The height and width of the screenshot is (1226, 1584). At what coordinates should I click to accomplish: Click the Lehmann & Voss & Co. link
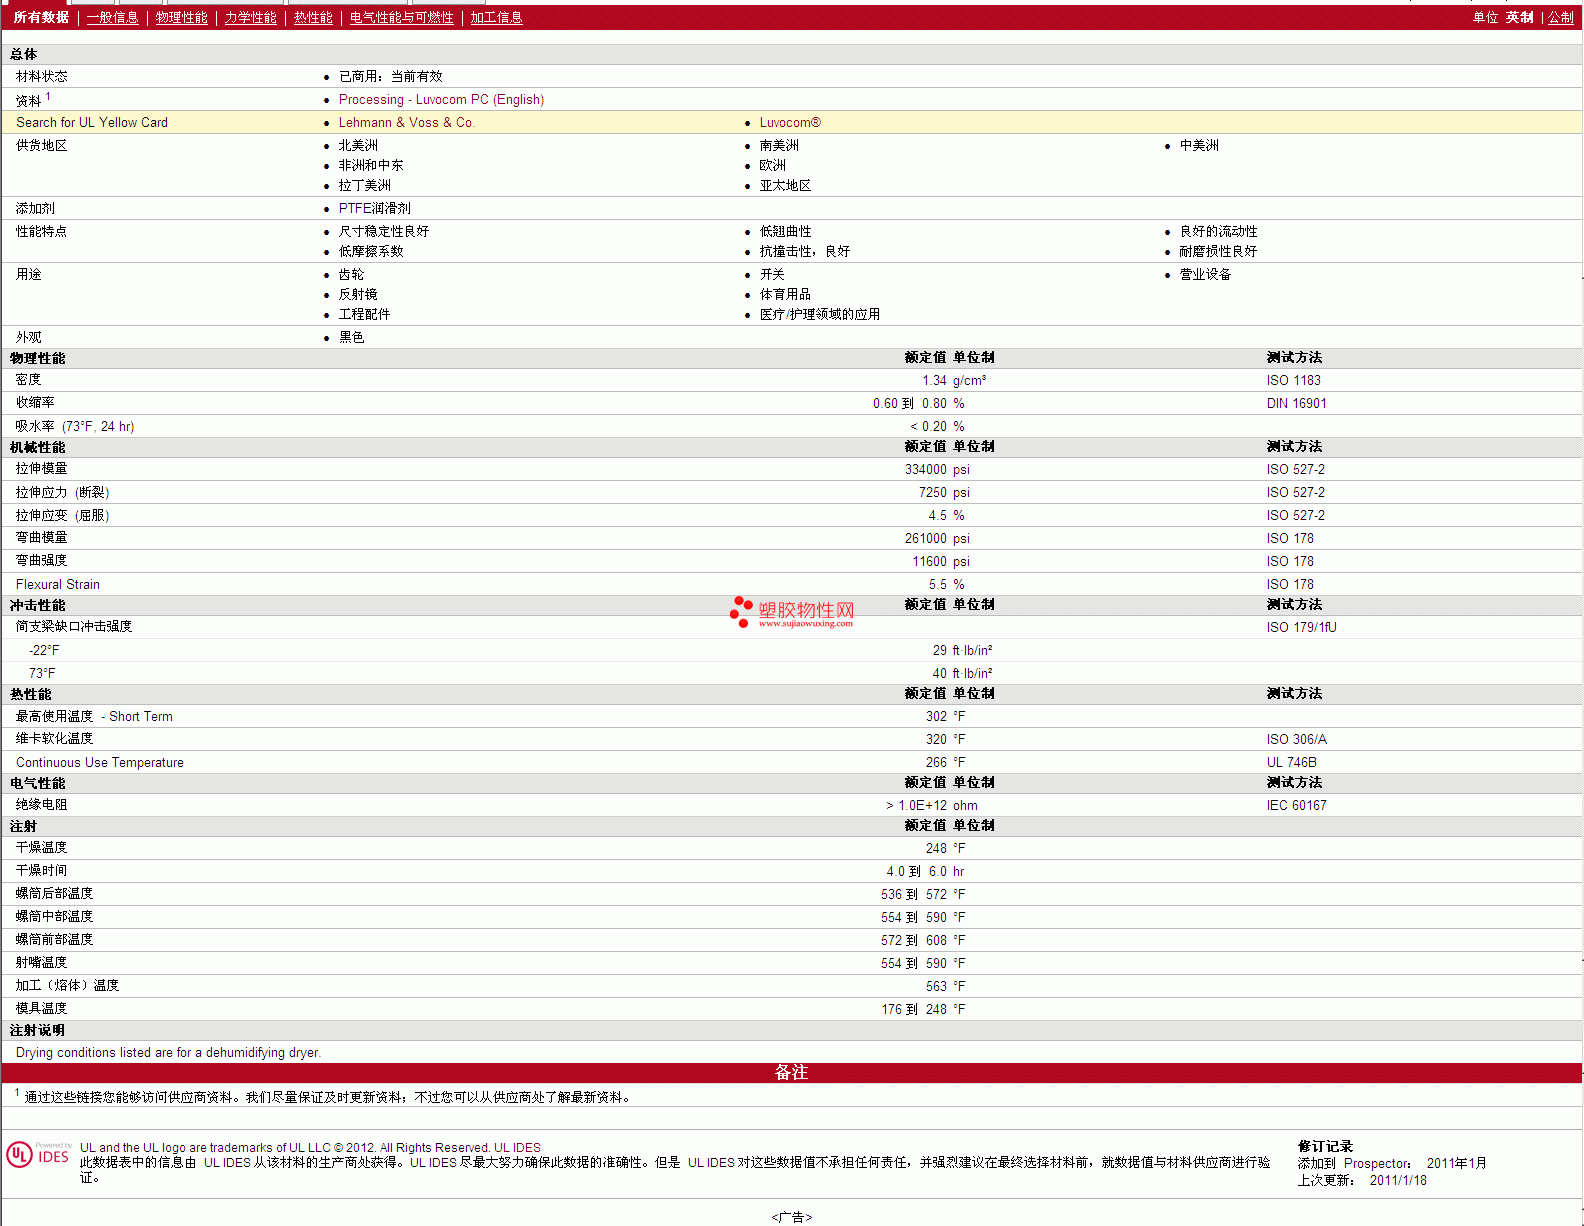tap(407, 122)
